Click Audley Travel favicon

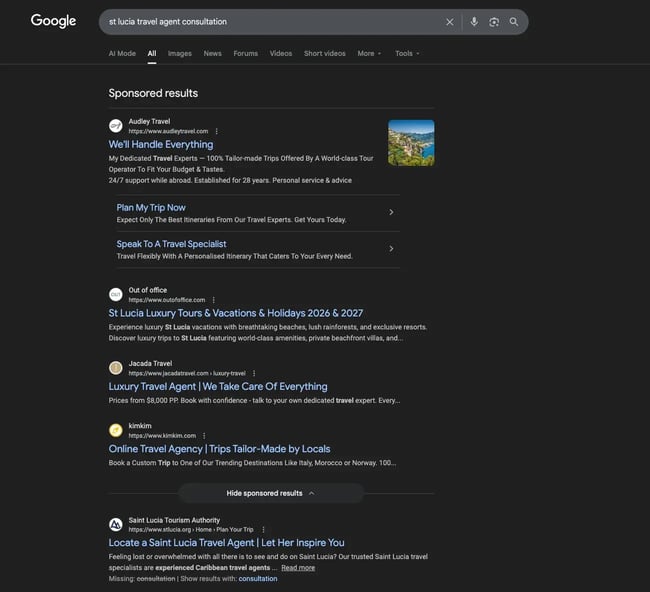[x=116, y=126]
